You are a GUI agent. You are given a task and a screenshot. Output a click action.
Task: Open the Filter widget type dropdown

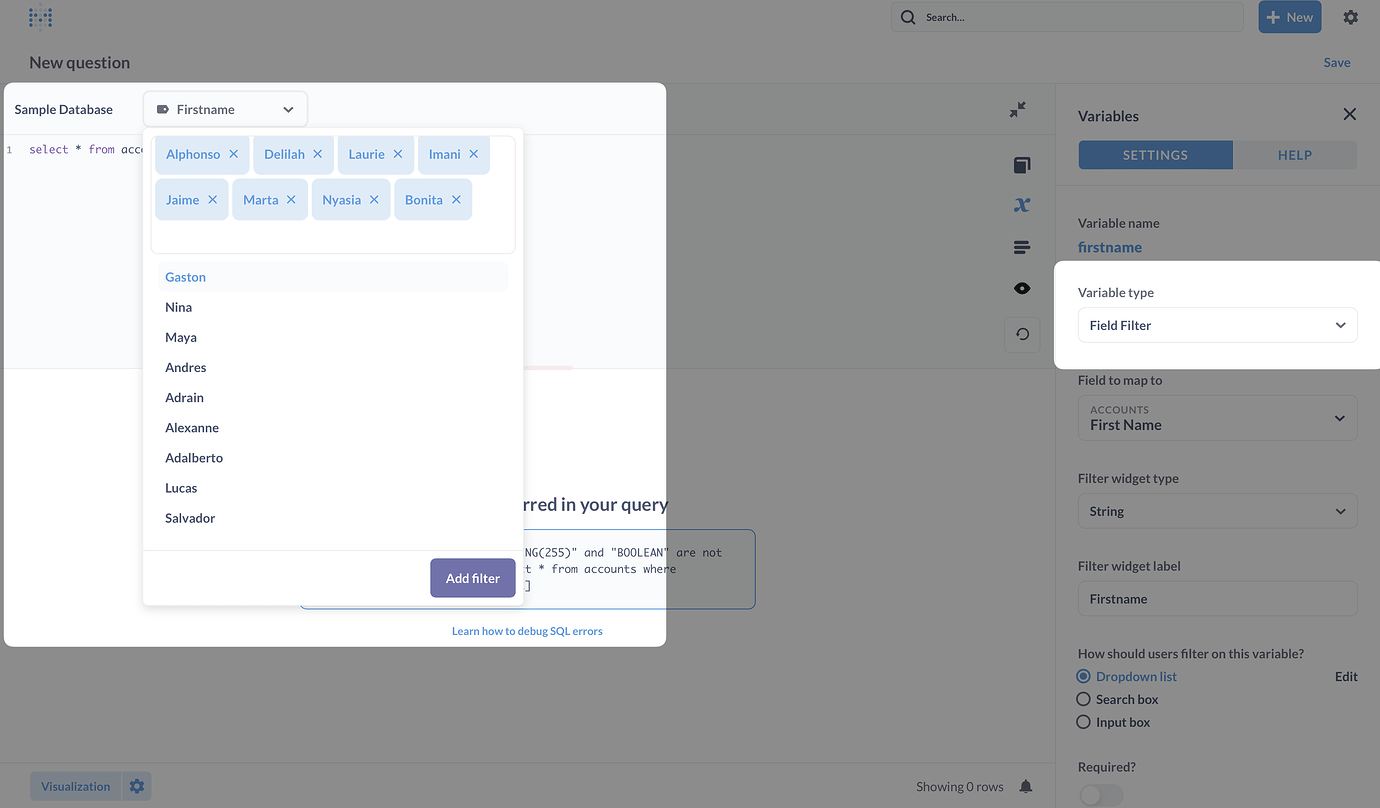pyautogui.click(x=1217, y=511)
